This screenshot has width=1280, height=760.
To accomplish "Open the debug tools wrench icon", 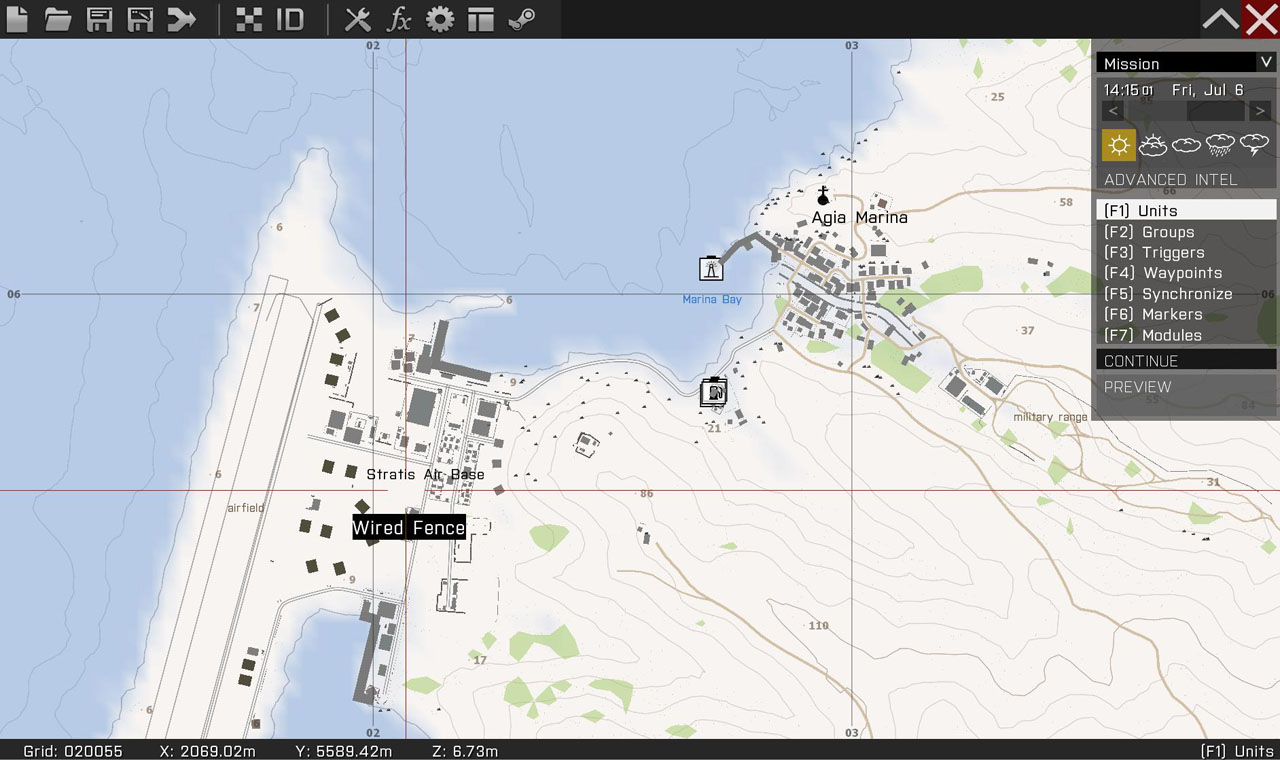I will click(x=358, y=19).
